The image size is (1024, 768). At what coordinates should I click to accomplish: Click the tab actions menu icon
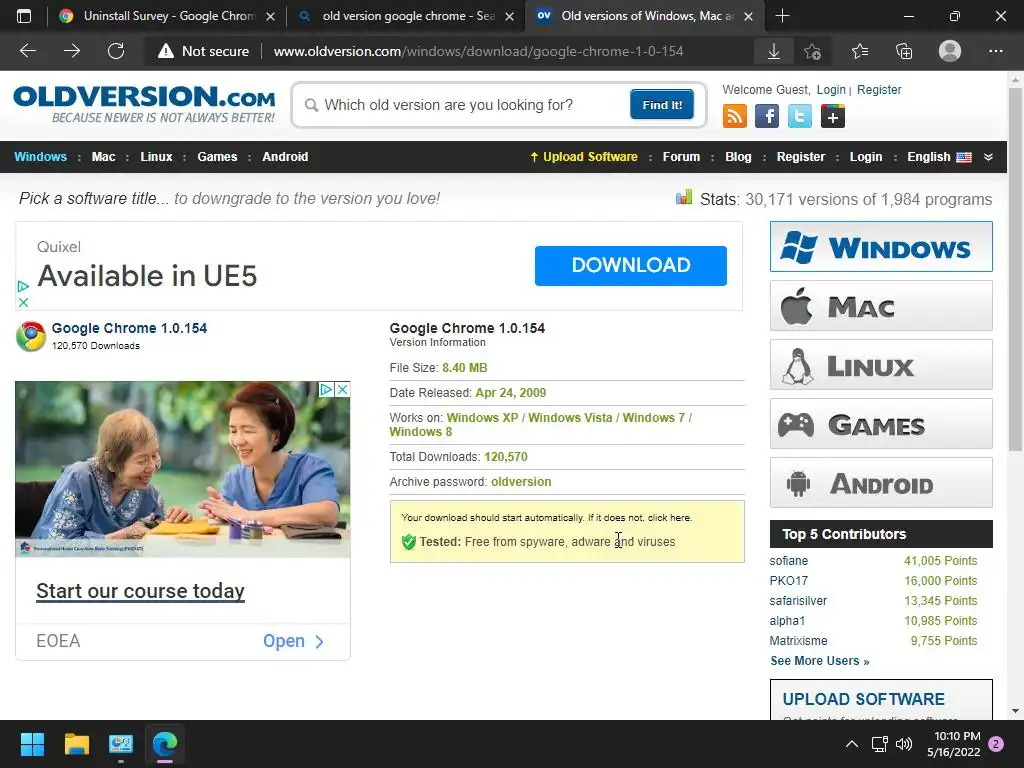(x=24, y=16)
